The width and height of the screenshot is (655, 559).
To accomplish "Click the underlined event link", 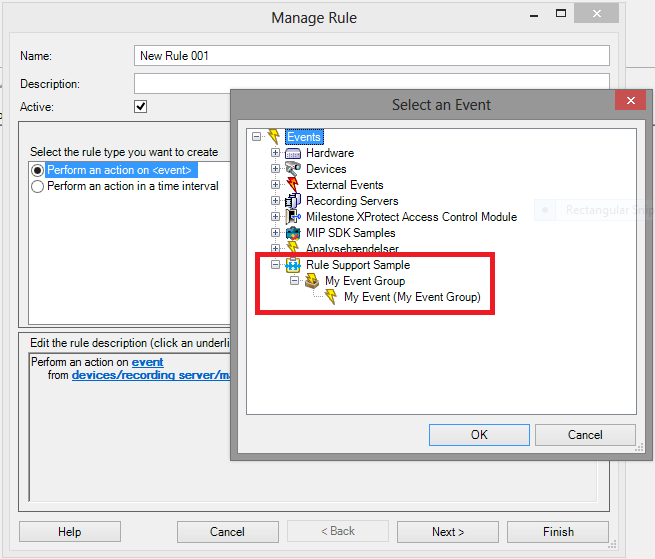I will point(147,362).
